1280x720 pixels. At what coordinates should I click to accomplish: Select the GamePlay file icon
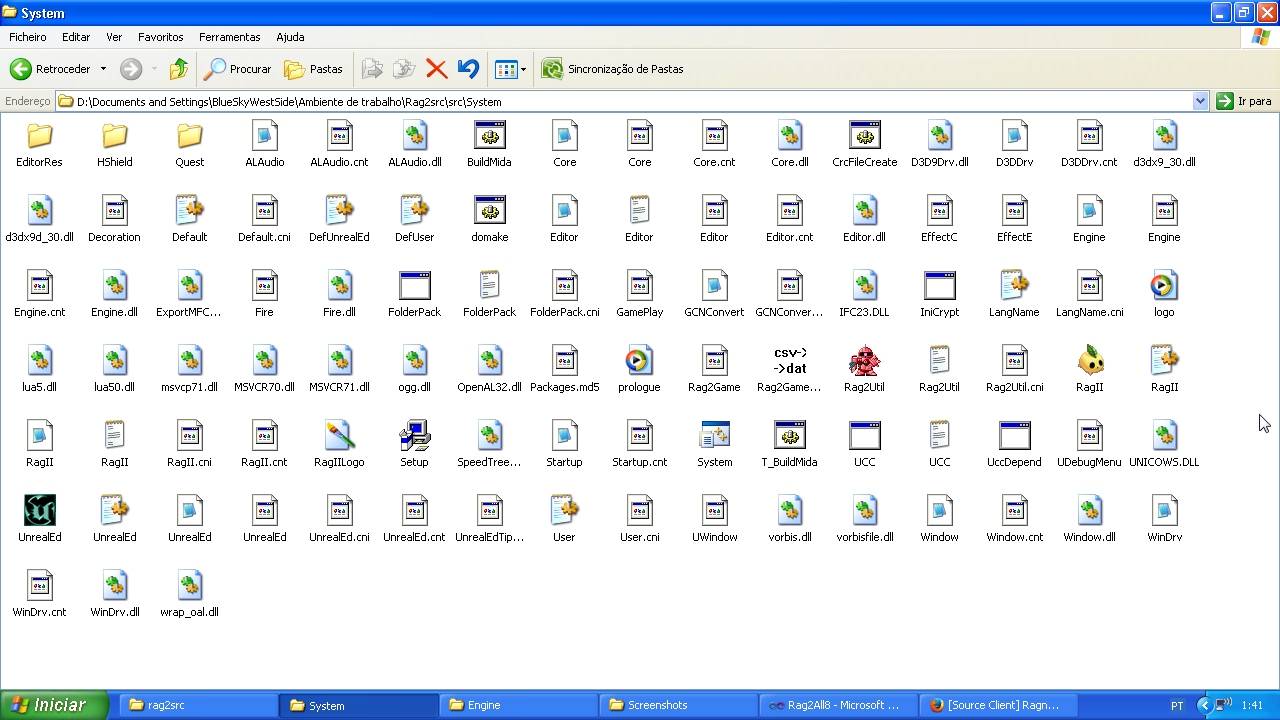[639, 294]
